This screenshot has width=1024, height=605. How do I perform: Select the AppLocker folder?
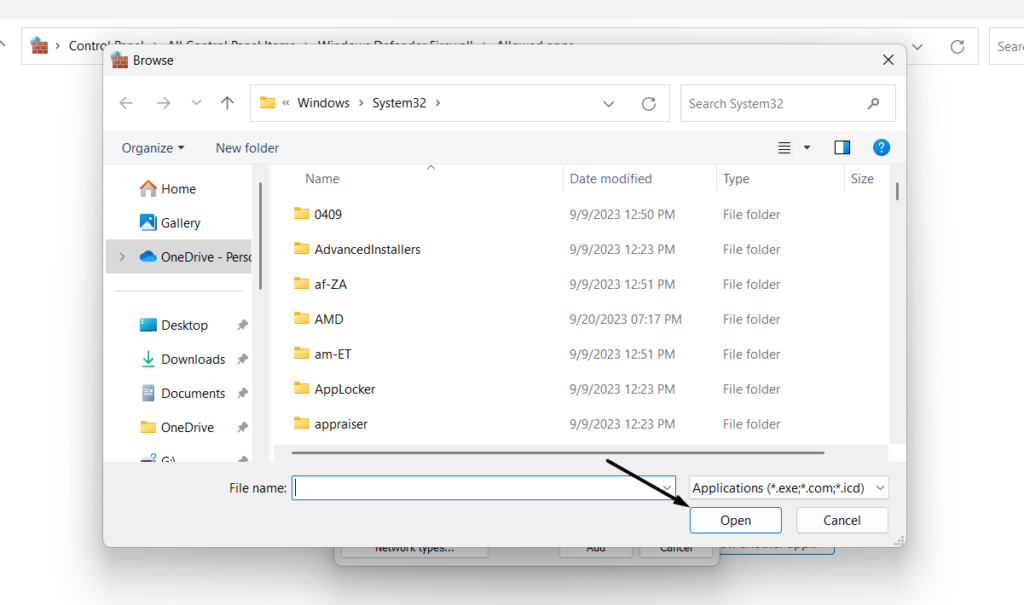(344, 389)
